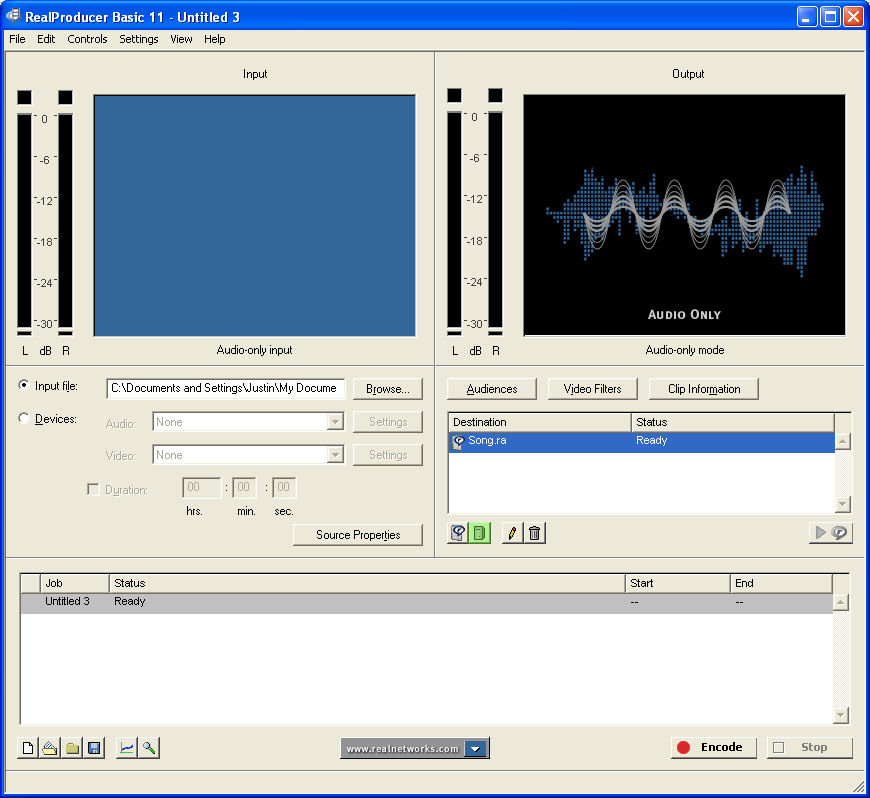The width and height of the screenshot is (870, 798).
Task: Click the green add server destination icon
Action: coord(480,533)
